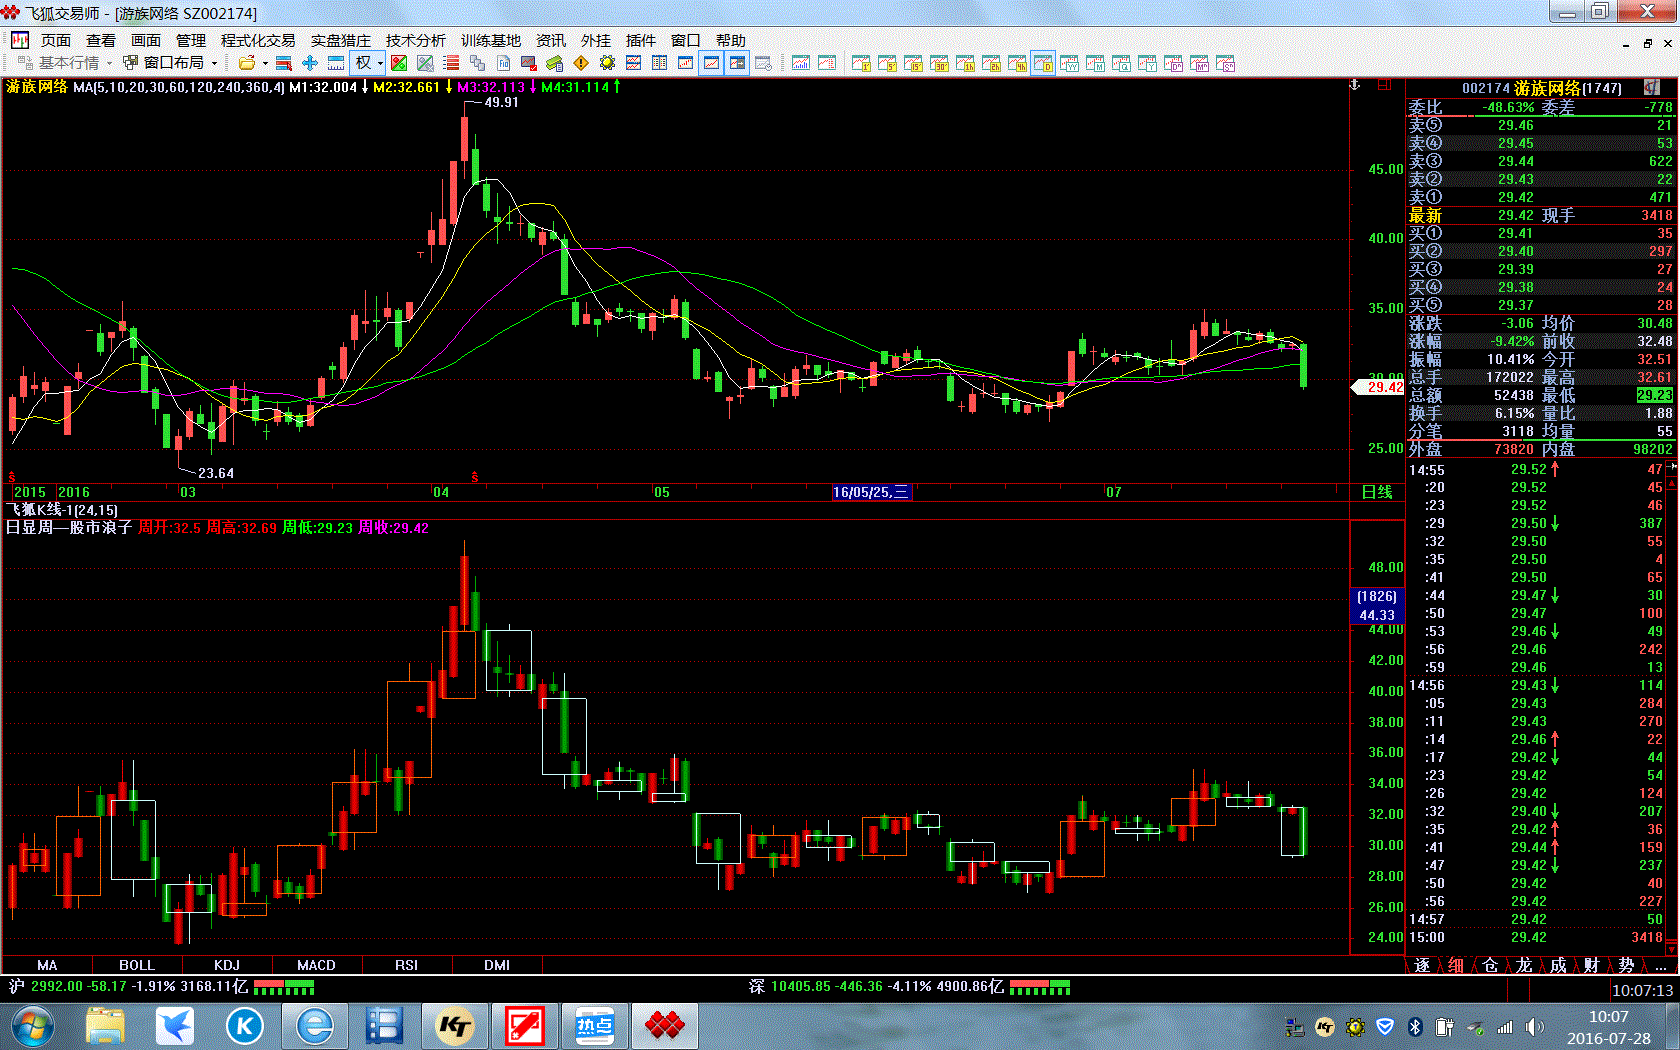Select the 财 tab in quote panel
This screenshot has width=1680, height=1050.
click(x=1591, y=965)
